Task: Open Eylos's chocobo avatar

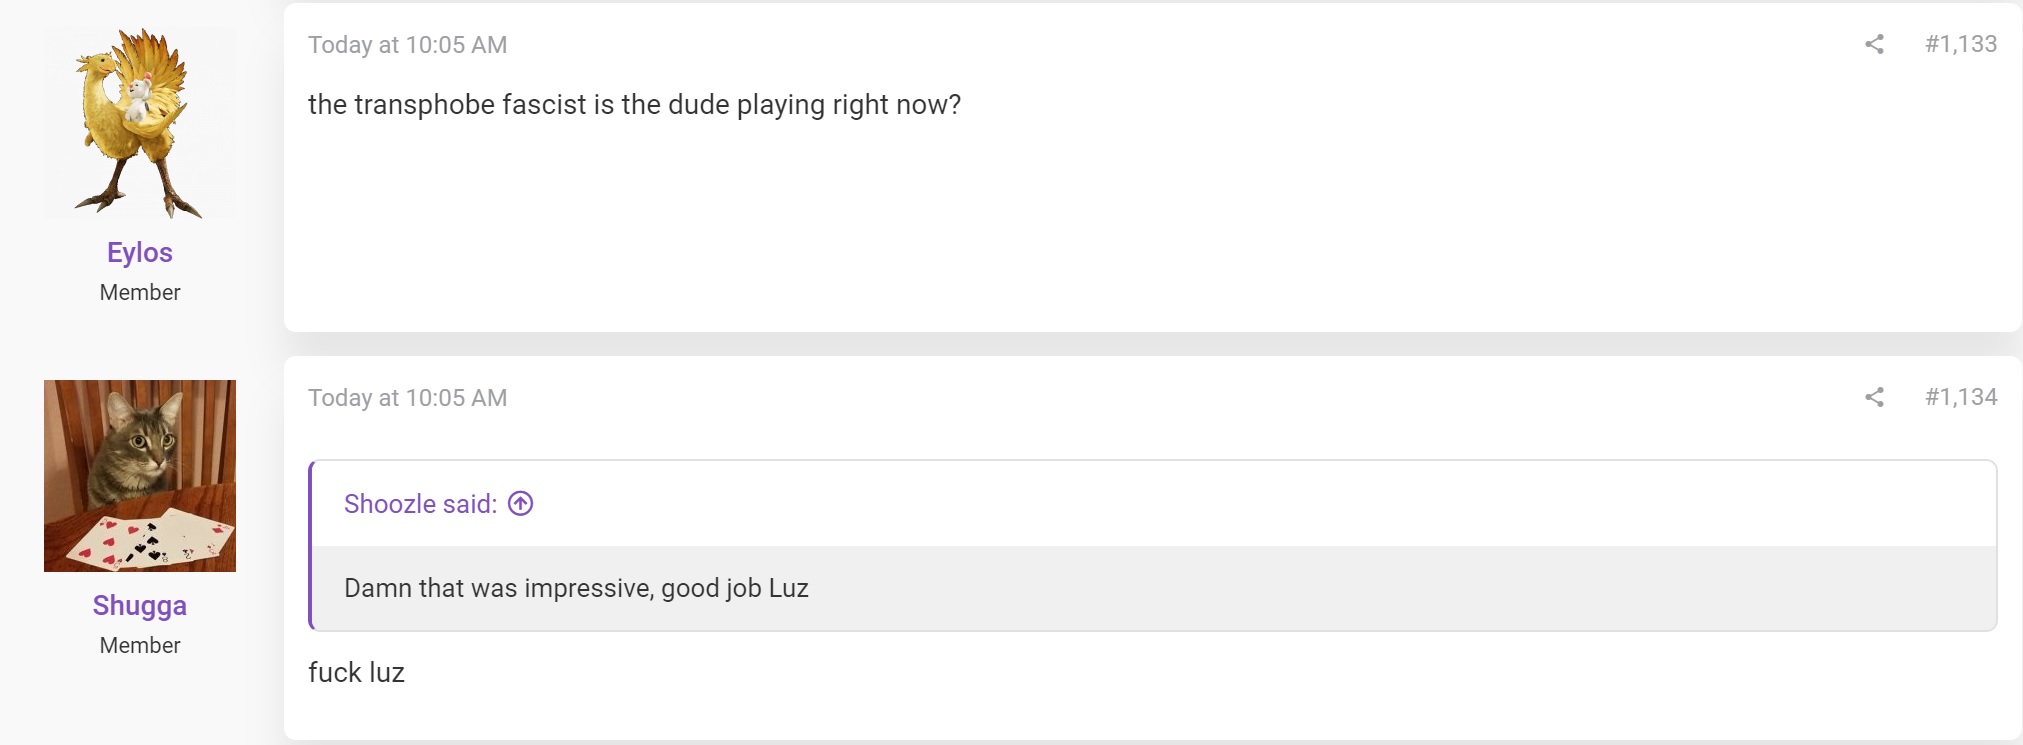Action: [140, 124]
